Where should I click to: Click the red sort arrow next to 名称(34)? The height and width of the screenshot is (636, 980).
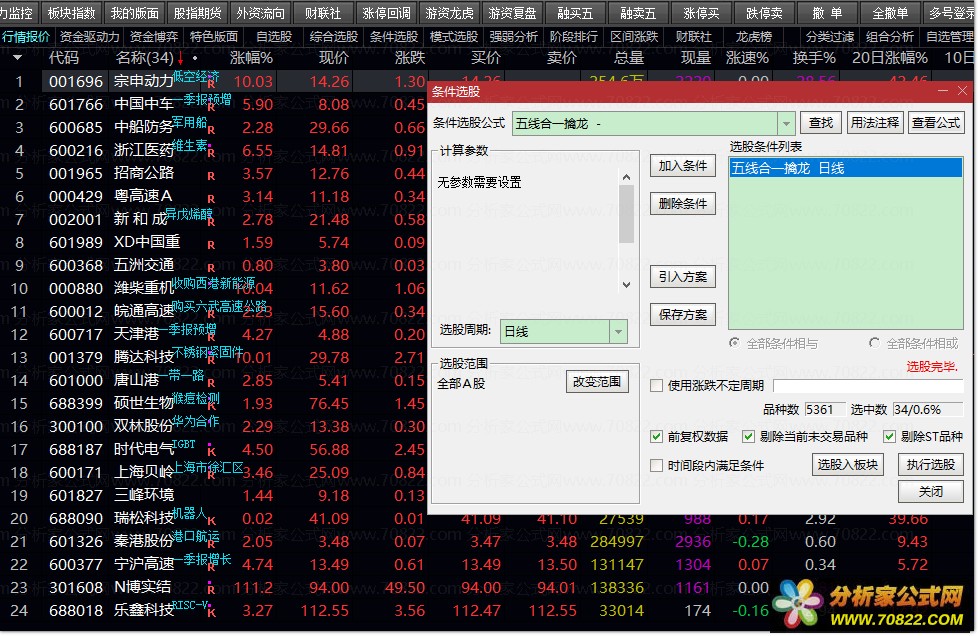[181, 59]
